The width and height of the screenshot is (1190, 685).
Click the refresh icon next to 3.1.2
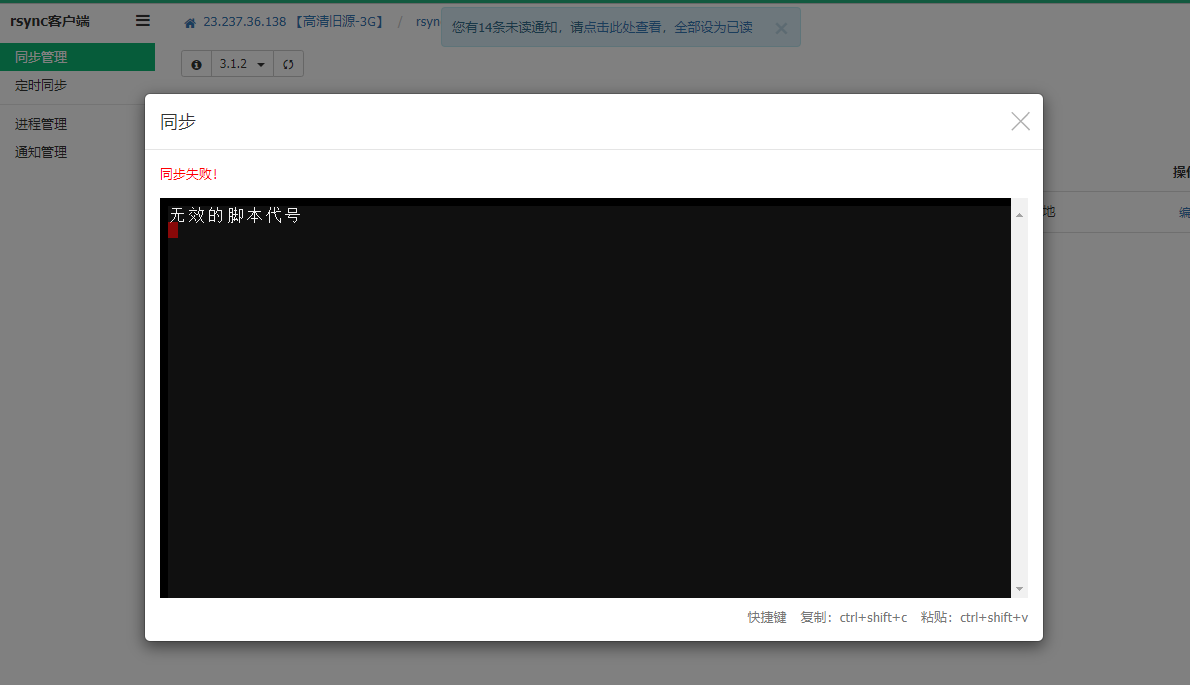click(x=288, y=64)
